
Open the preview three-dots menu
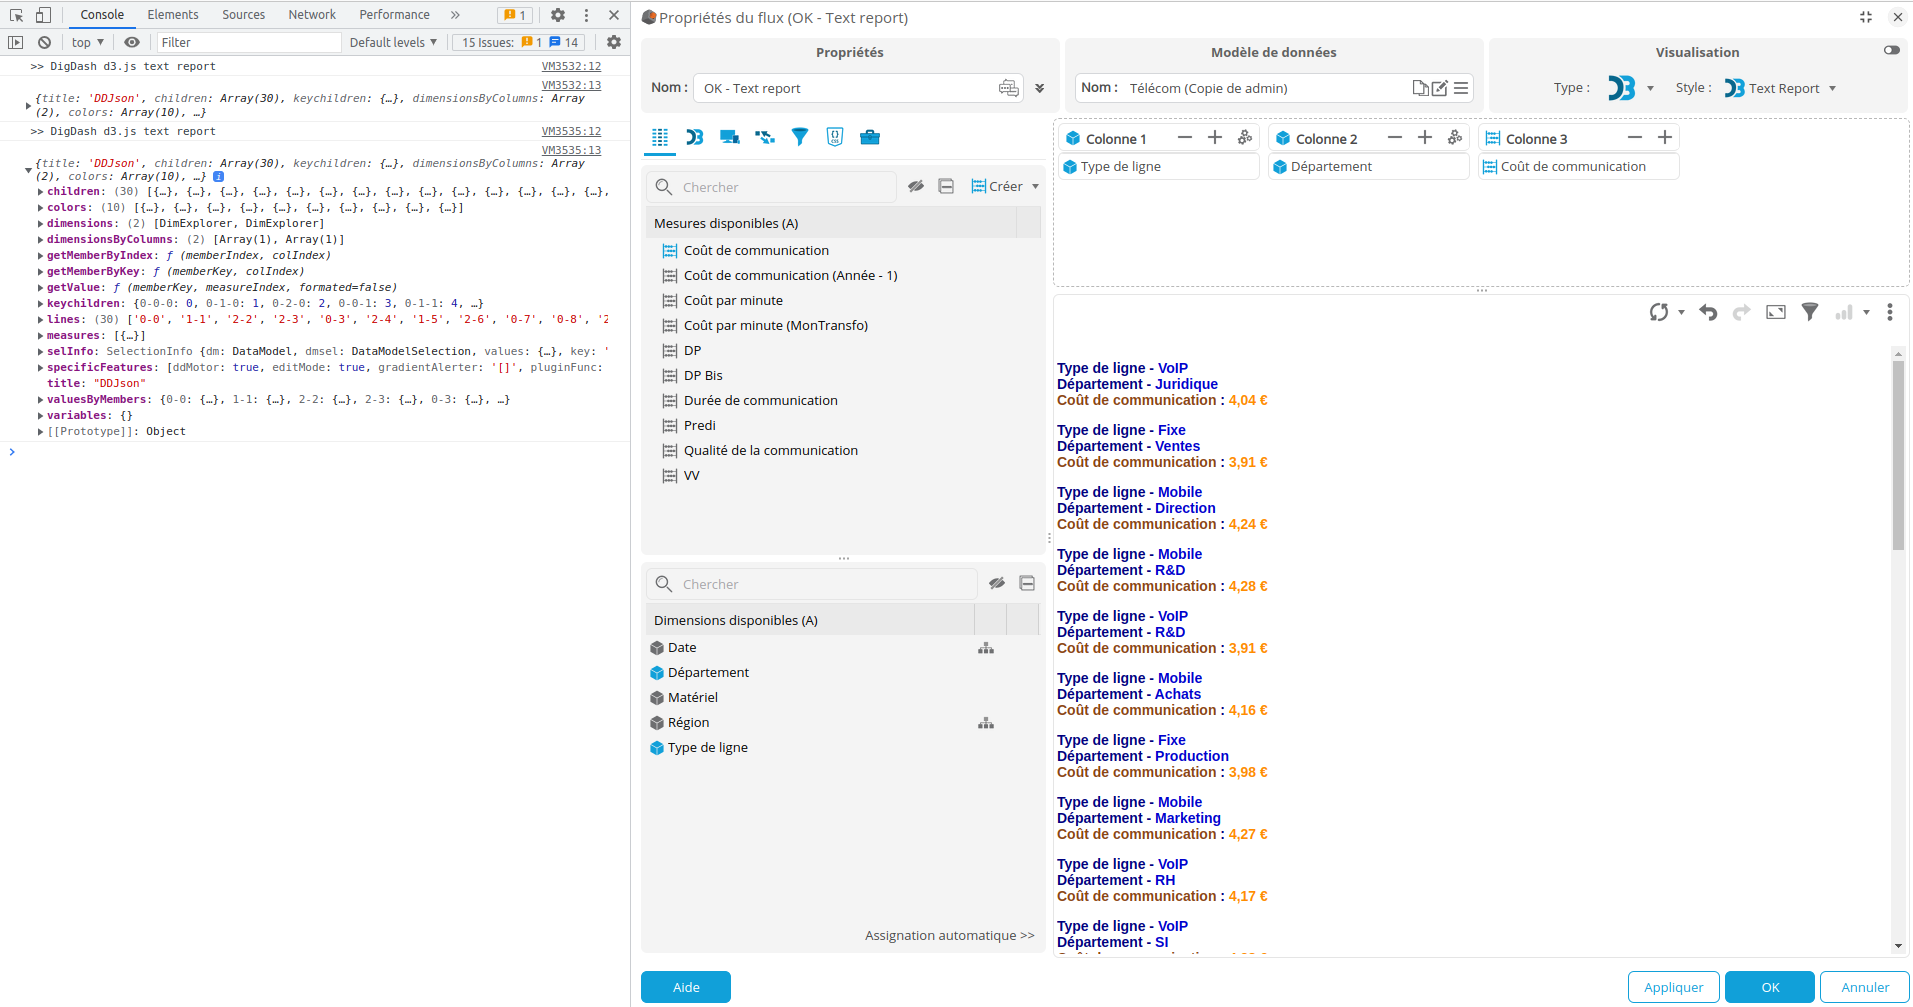[1890, 312]
